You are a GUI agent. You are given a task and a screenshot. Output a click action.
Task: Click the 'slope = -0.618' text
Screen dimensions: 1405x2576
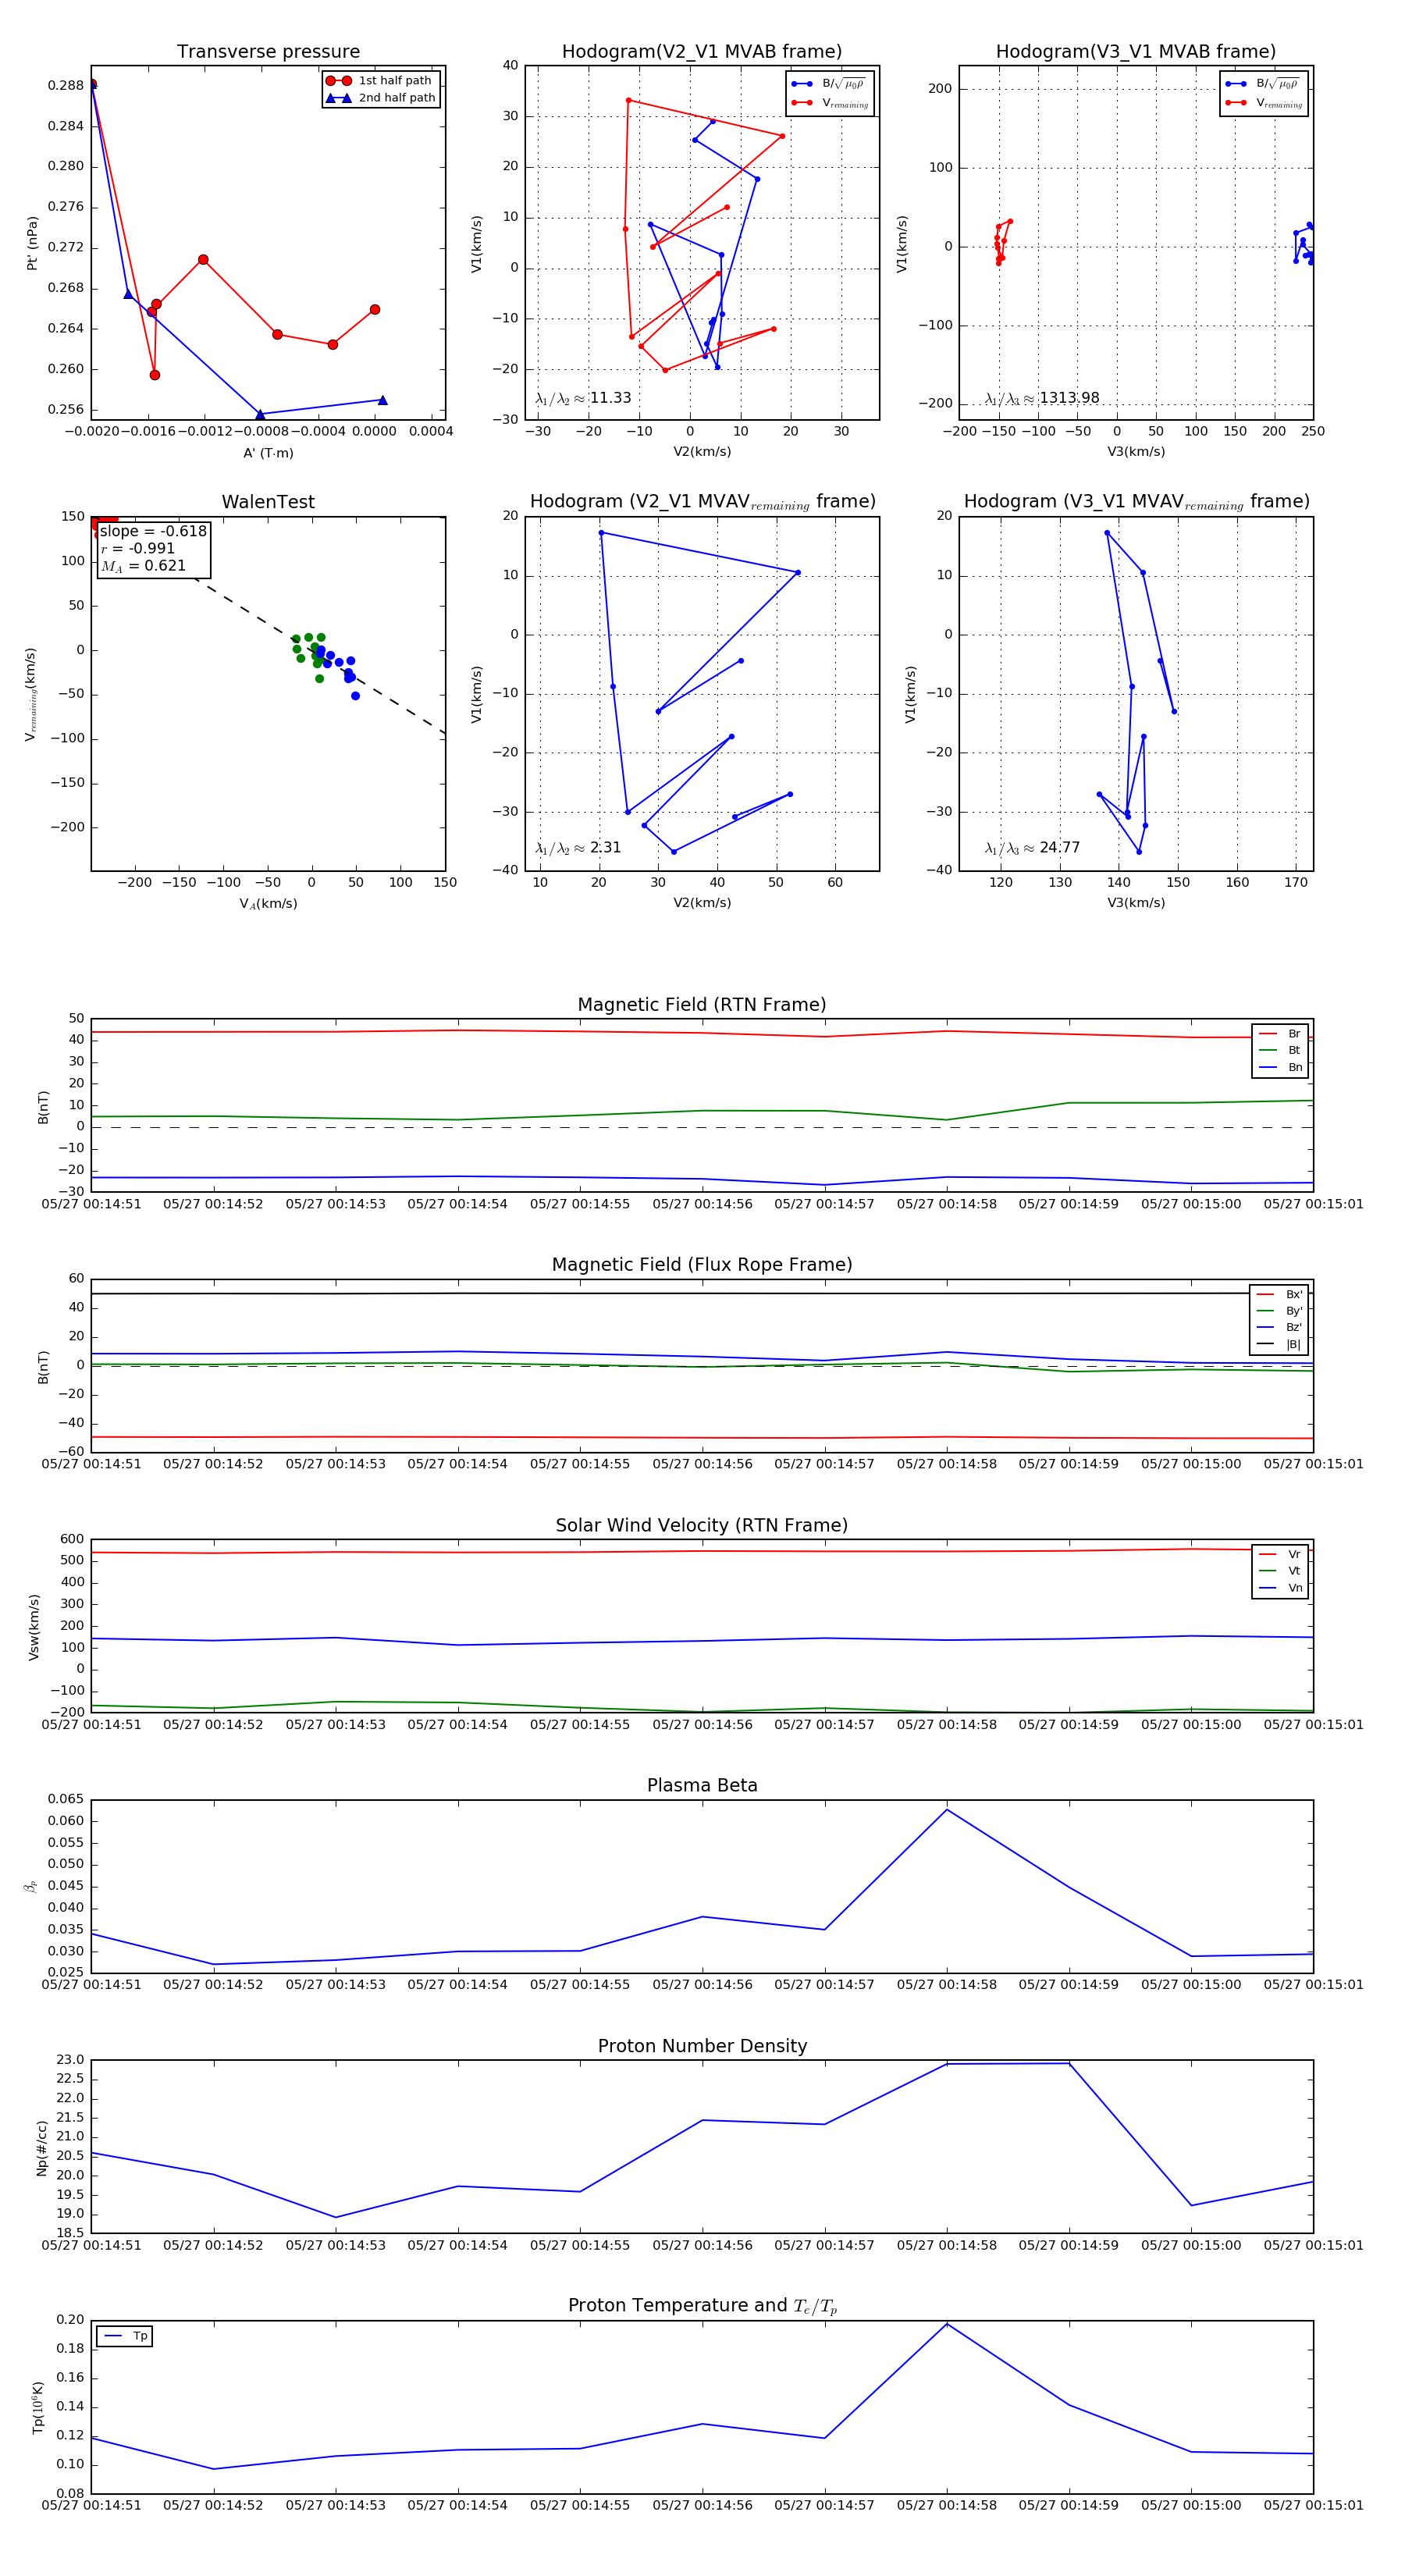pyautogui.click(x=153, y=531)
